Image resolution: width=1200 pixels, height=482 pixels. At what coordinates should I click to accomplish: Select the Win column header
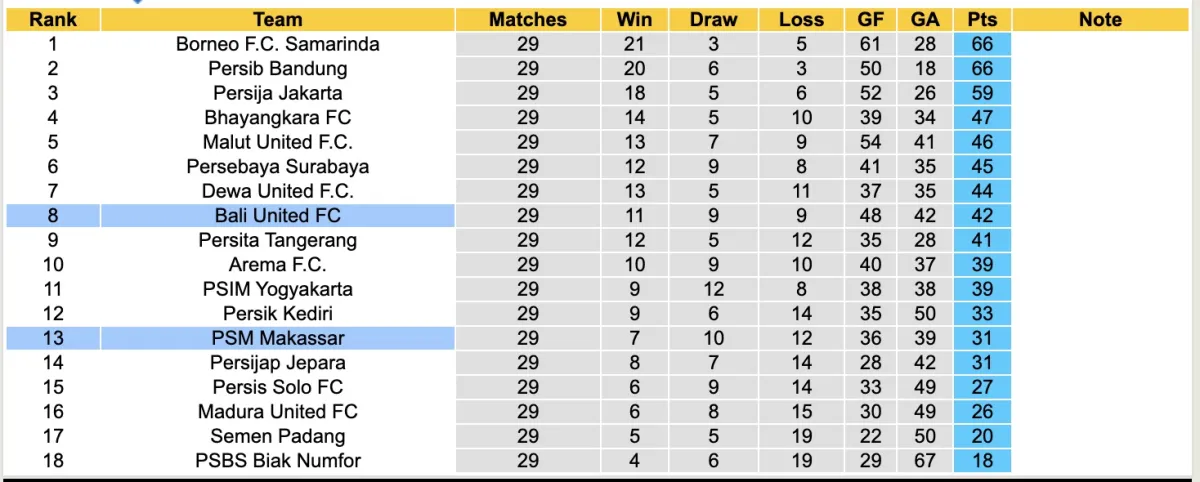(634, 19)
